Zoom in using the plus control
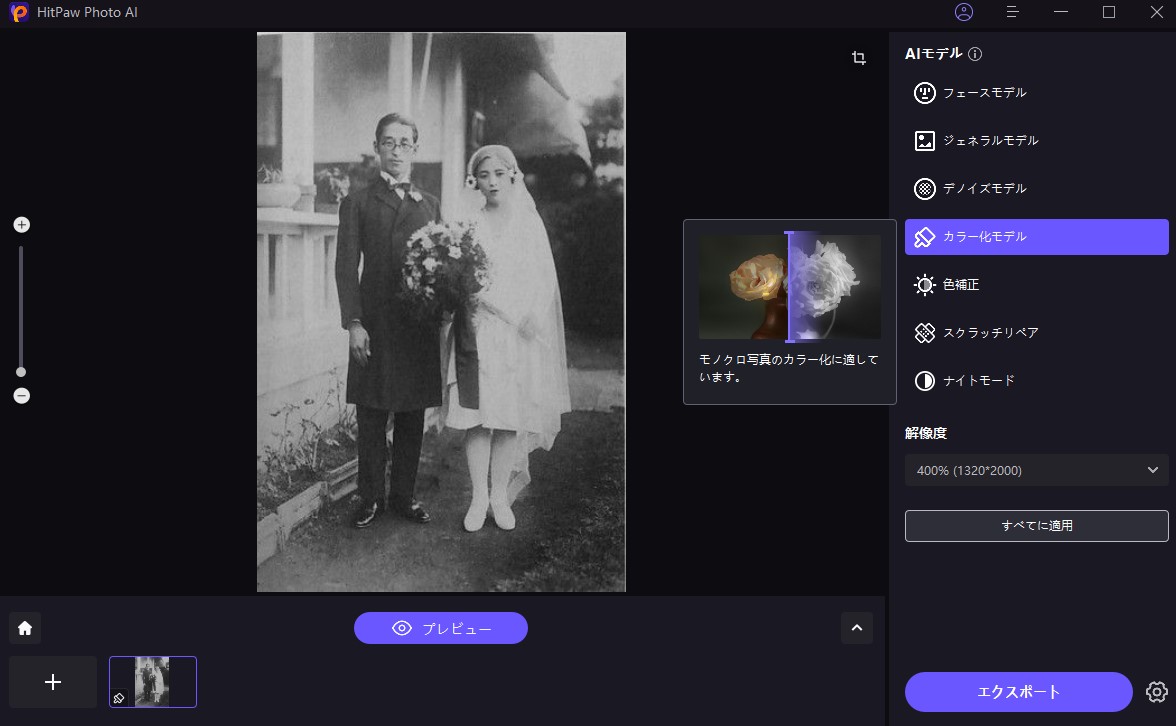This screenshot has width=1176, height=726. (21, 224)
